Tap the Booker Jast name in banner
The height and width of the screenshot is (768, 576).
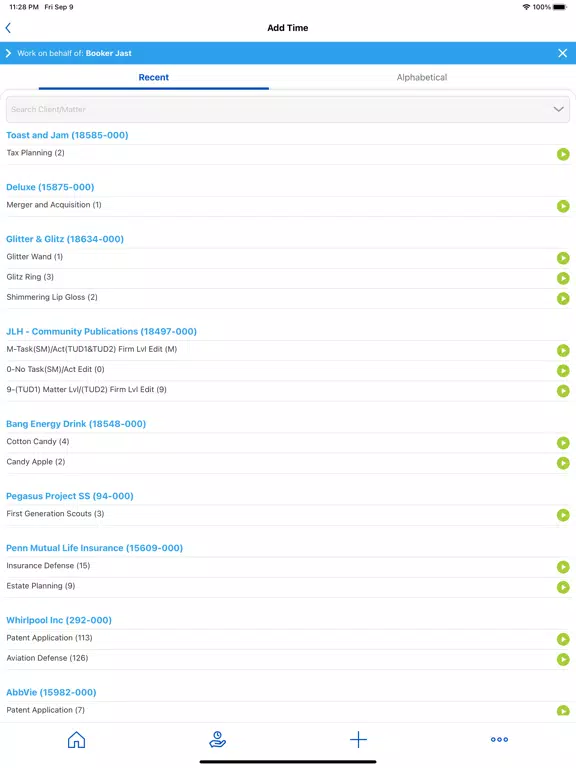point(108,53)
